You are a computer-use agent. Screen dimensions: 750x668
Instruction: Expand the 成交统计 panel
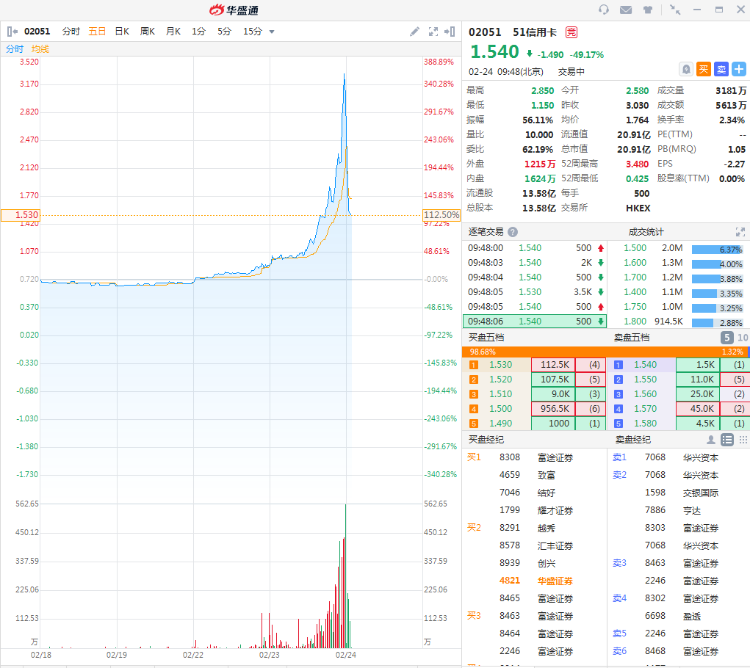tap(740, 232)
